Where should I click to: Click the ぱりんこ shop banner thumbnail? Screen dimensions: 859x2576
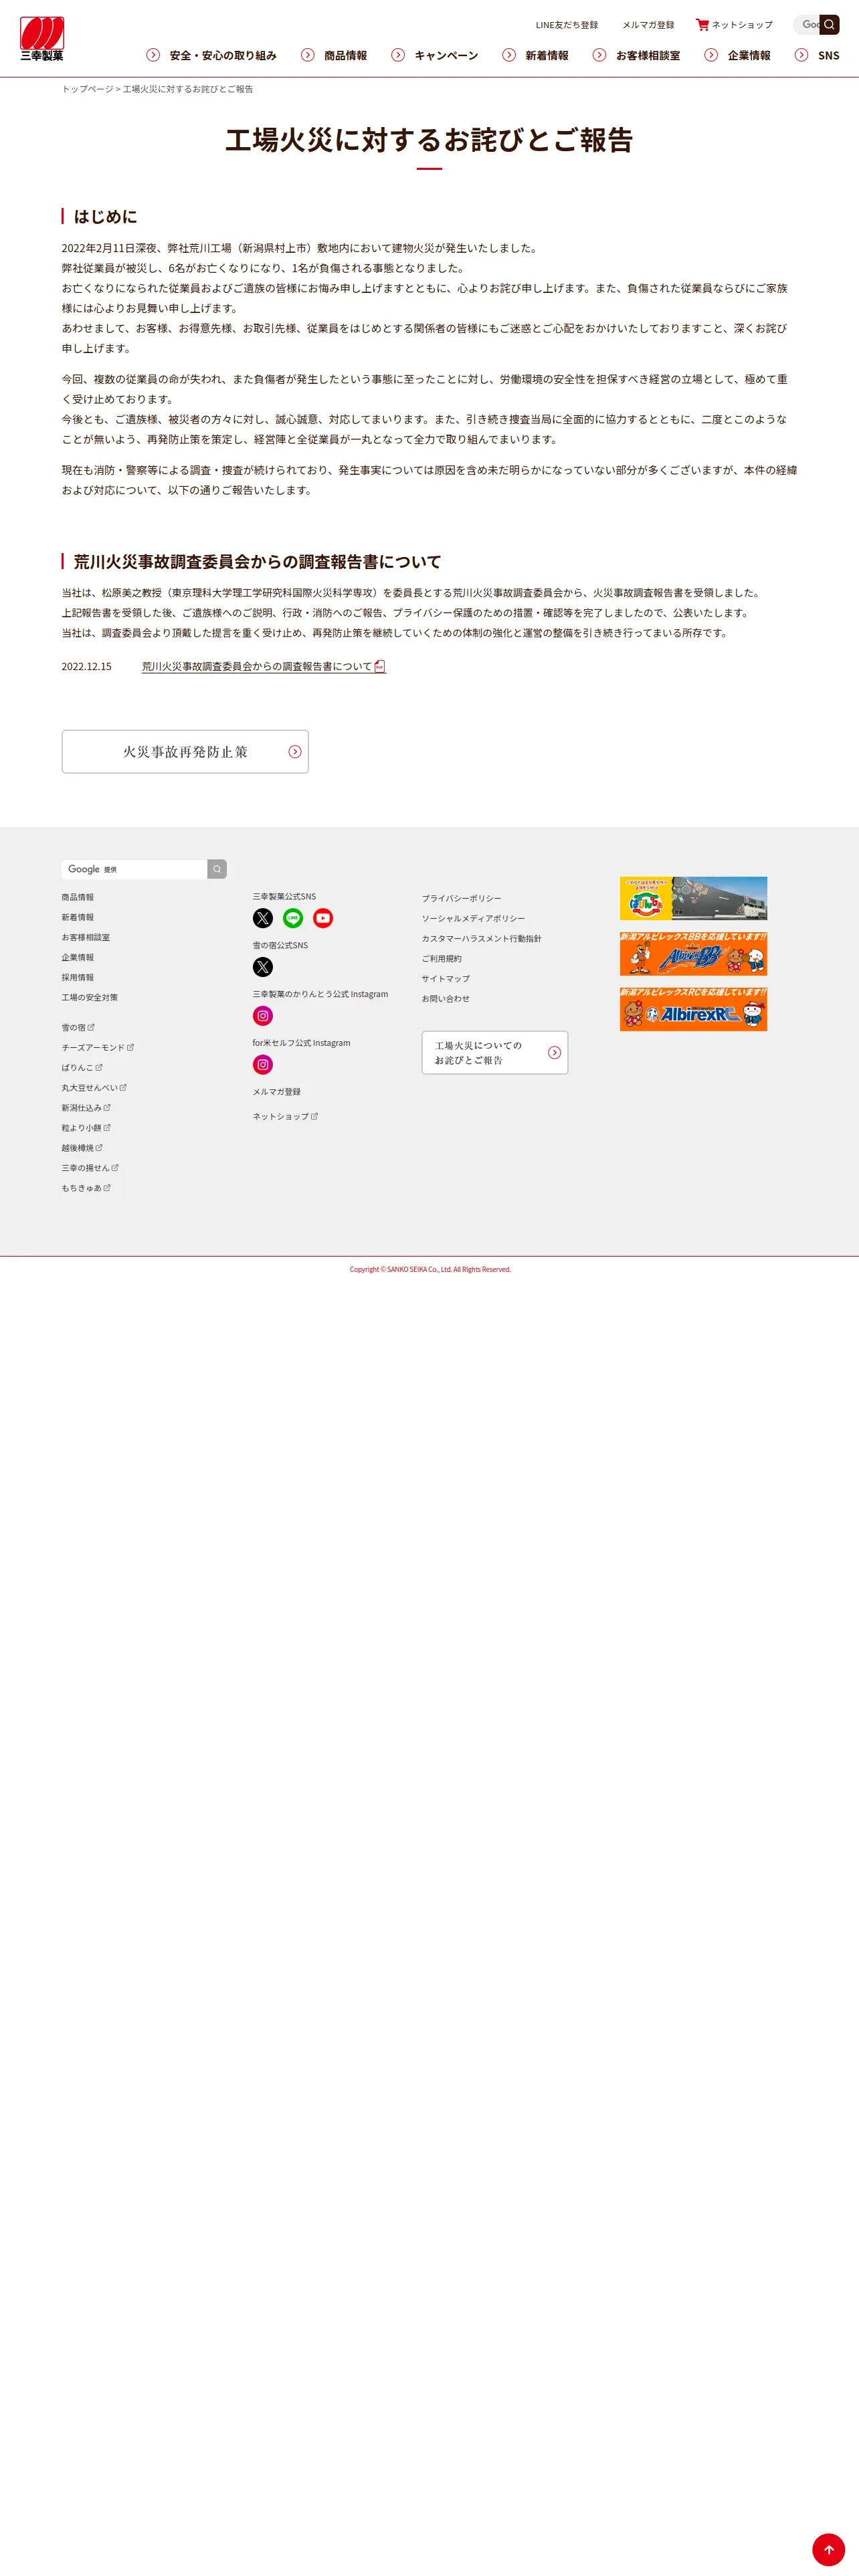[693, 899]
